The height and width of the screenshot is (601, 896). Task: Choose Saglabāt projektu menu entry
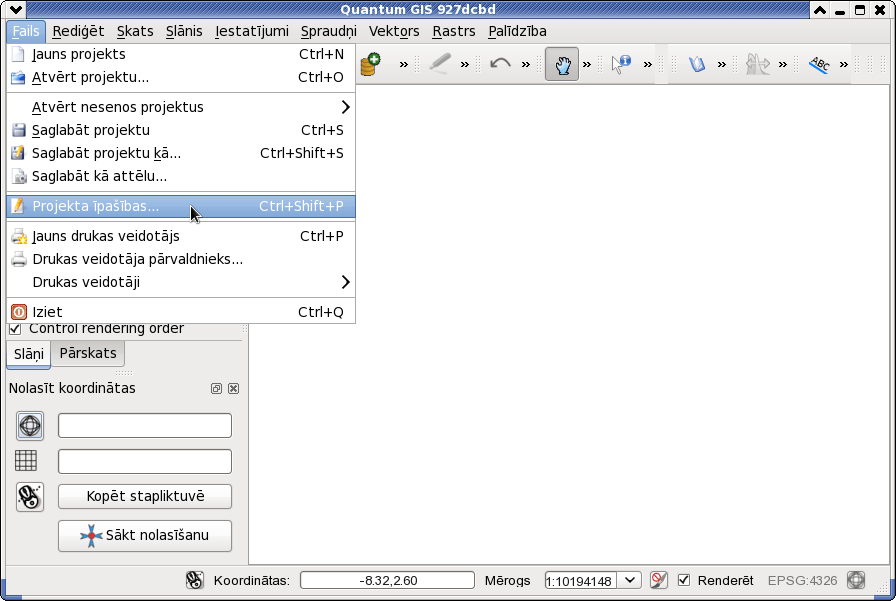(181, 130)
